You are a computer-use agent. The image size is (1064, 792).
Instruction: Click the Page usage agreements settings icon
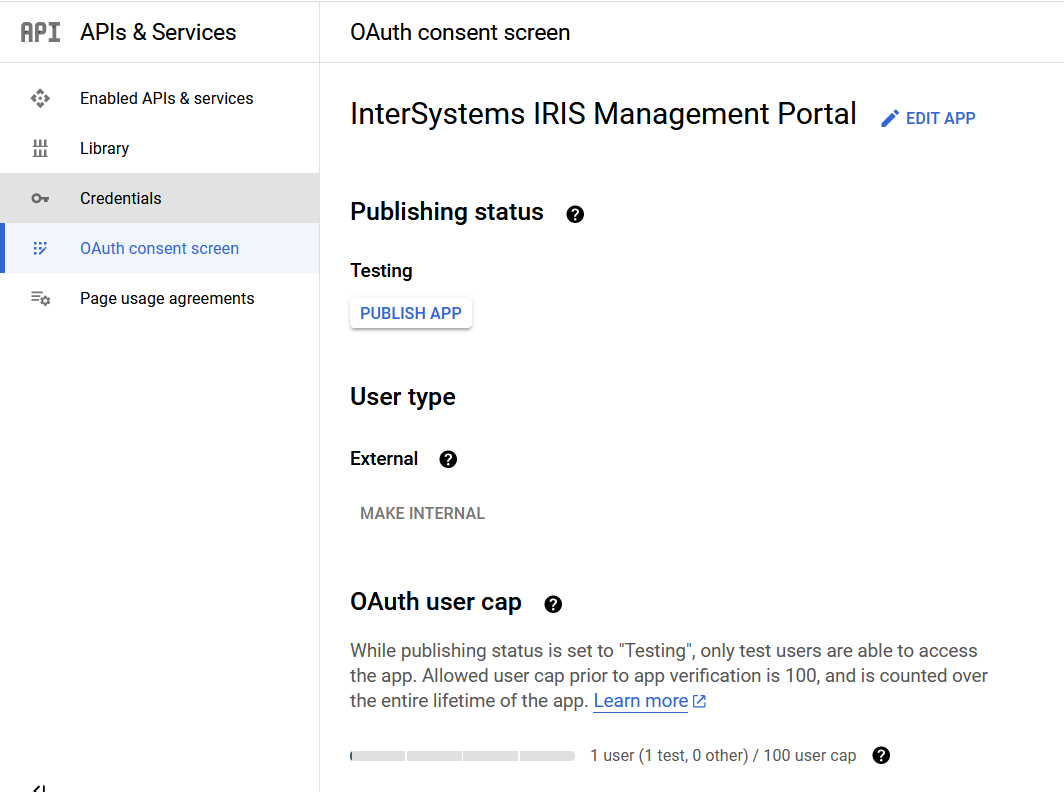coord(40,298)
